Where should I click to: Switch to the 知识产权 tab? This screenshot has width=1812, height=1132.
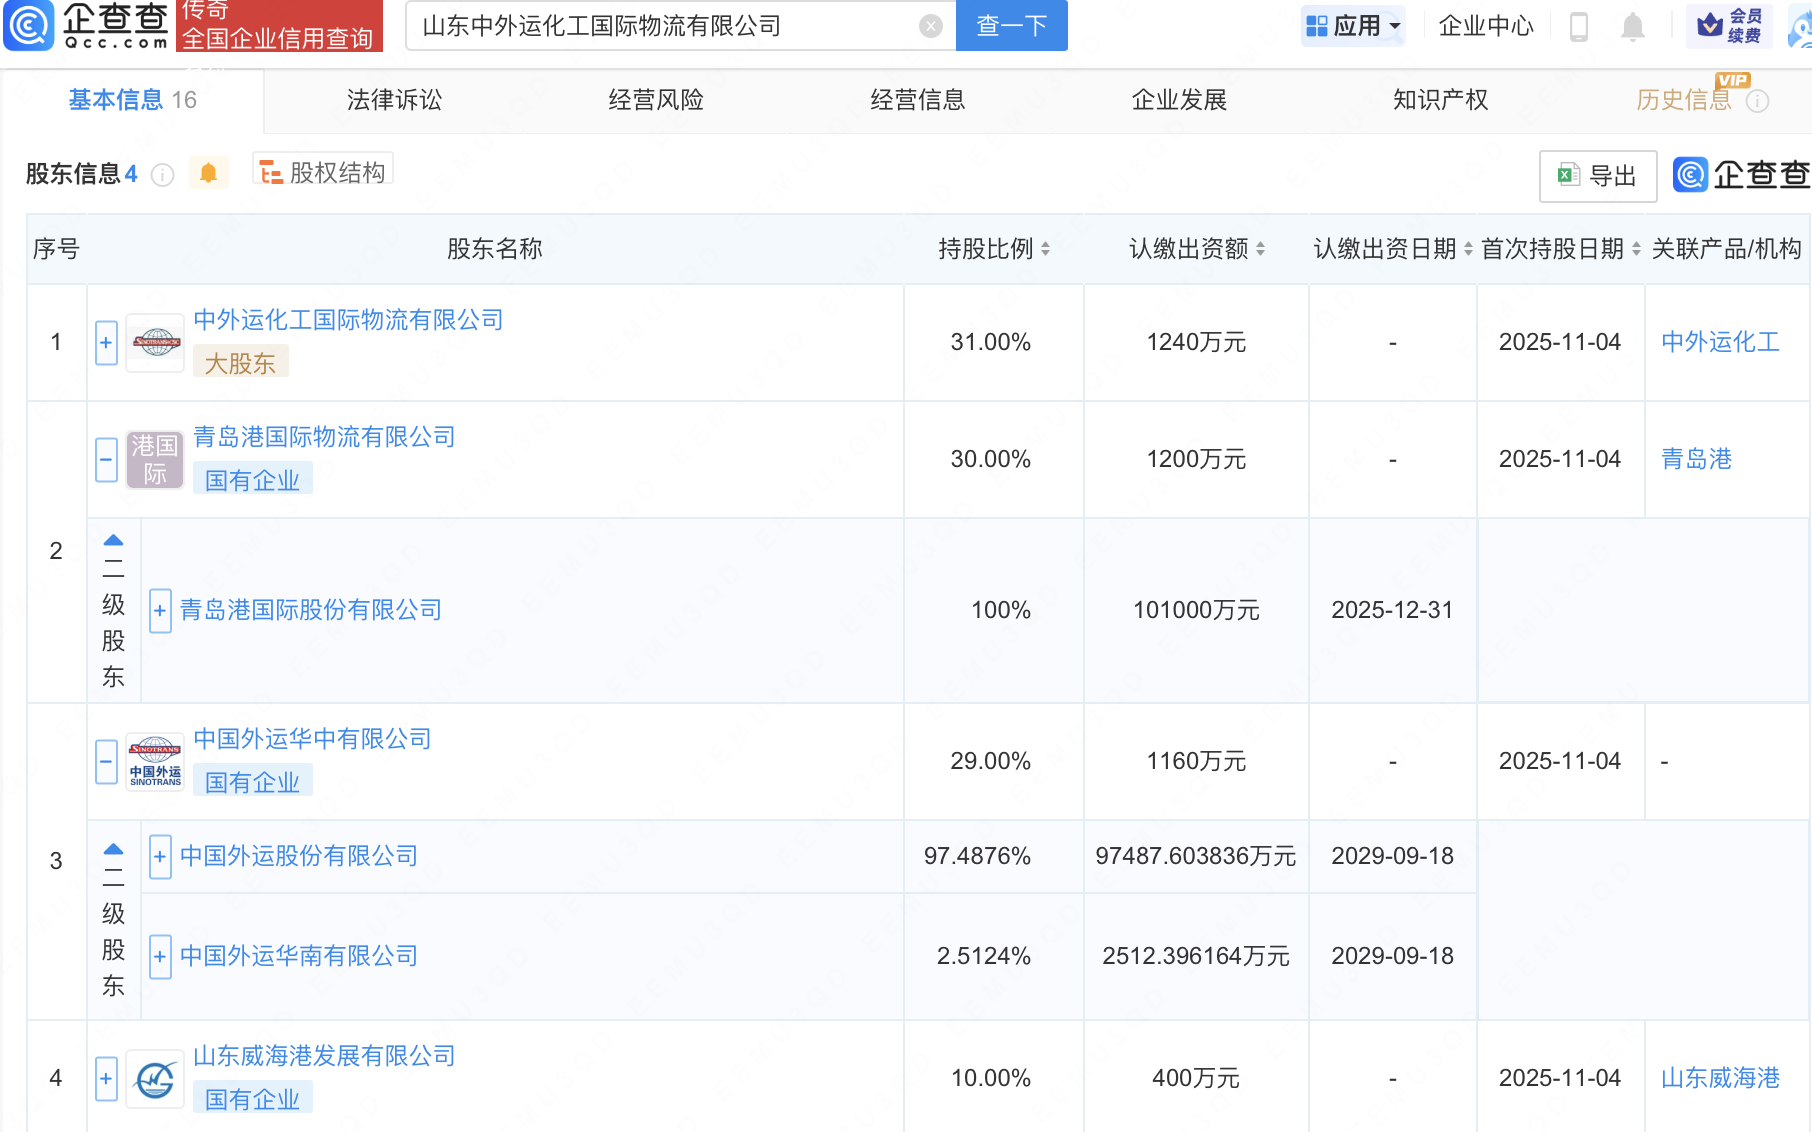1440,100
